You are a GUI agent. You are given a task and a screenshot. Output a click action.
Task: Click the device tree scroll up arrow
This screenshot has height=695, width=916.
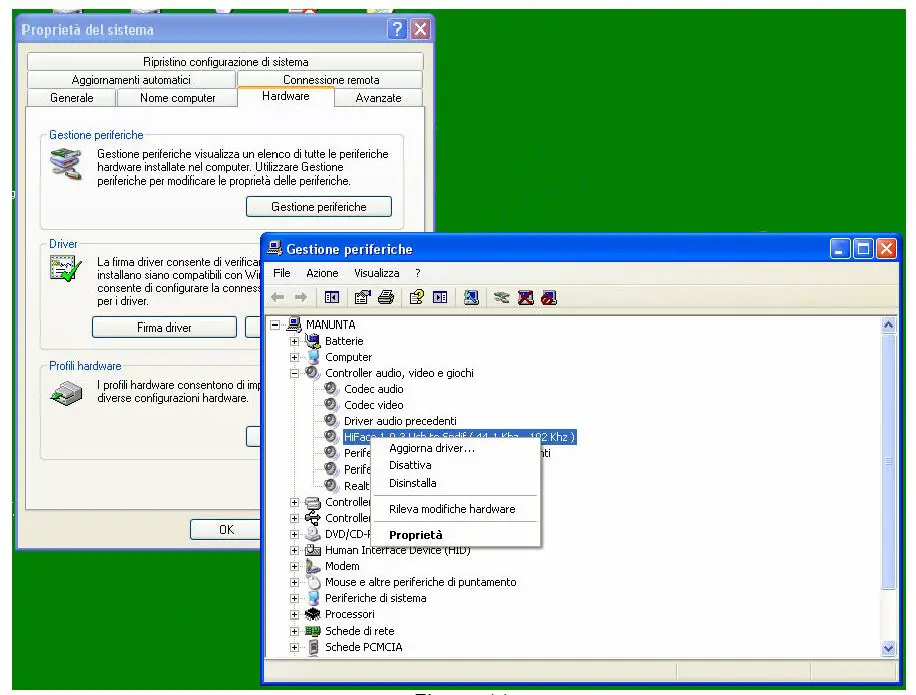pos(889,325)
